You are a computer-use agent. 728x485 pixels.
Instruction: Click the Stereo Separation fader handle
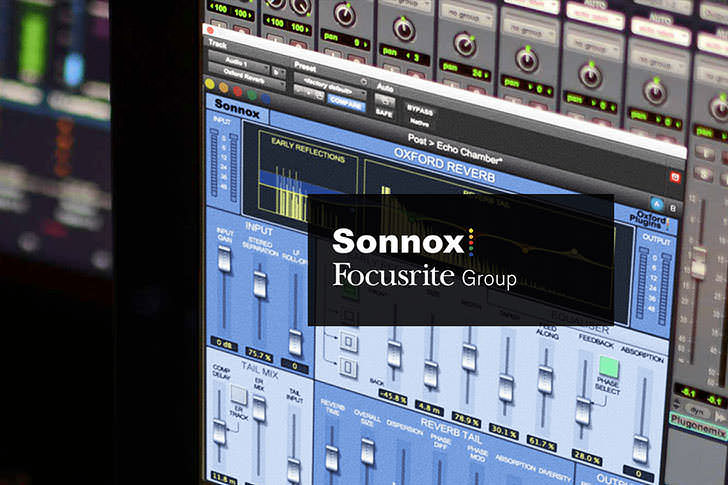(x=261, y=283)
